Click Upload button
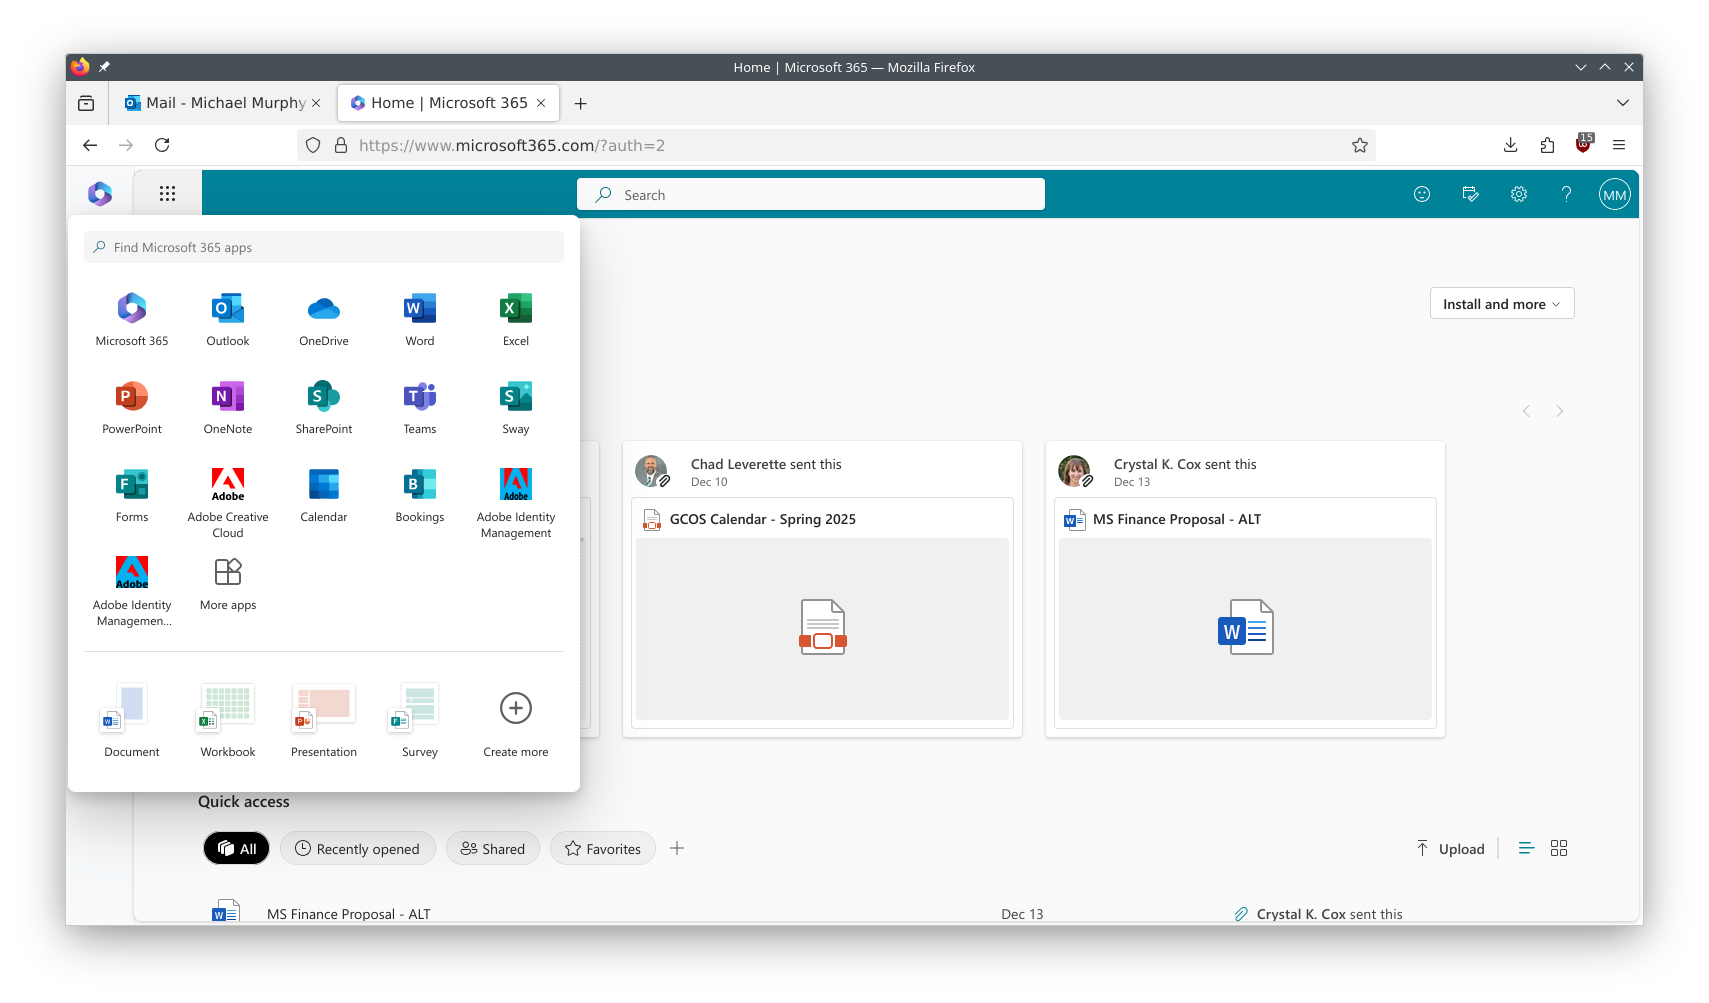This screenshot has width=1709, height=1003. pyautogui.click(x=1451, y=848)
